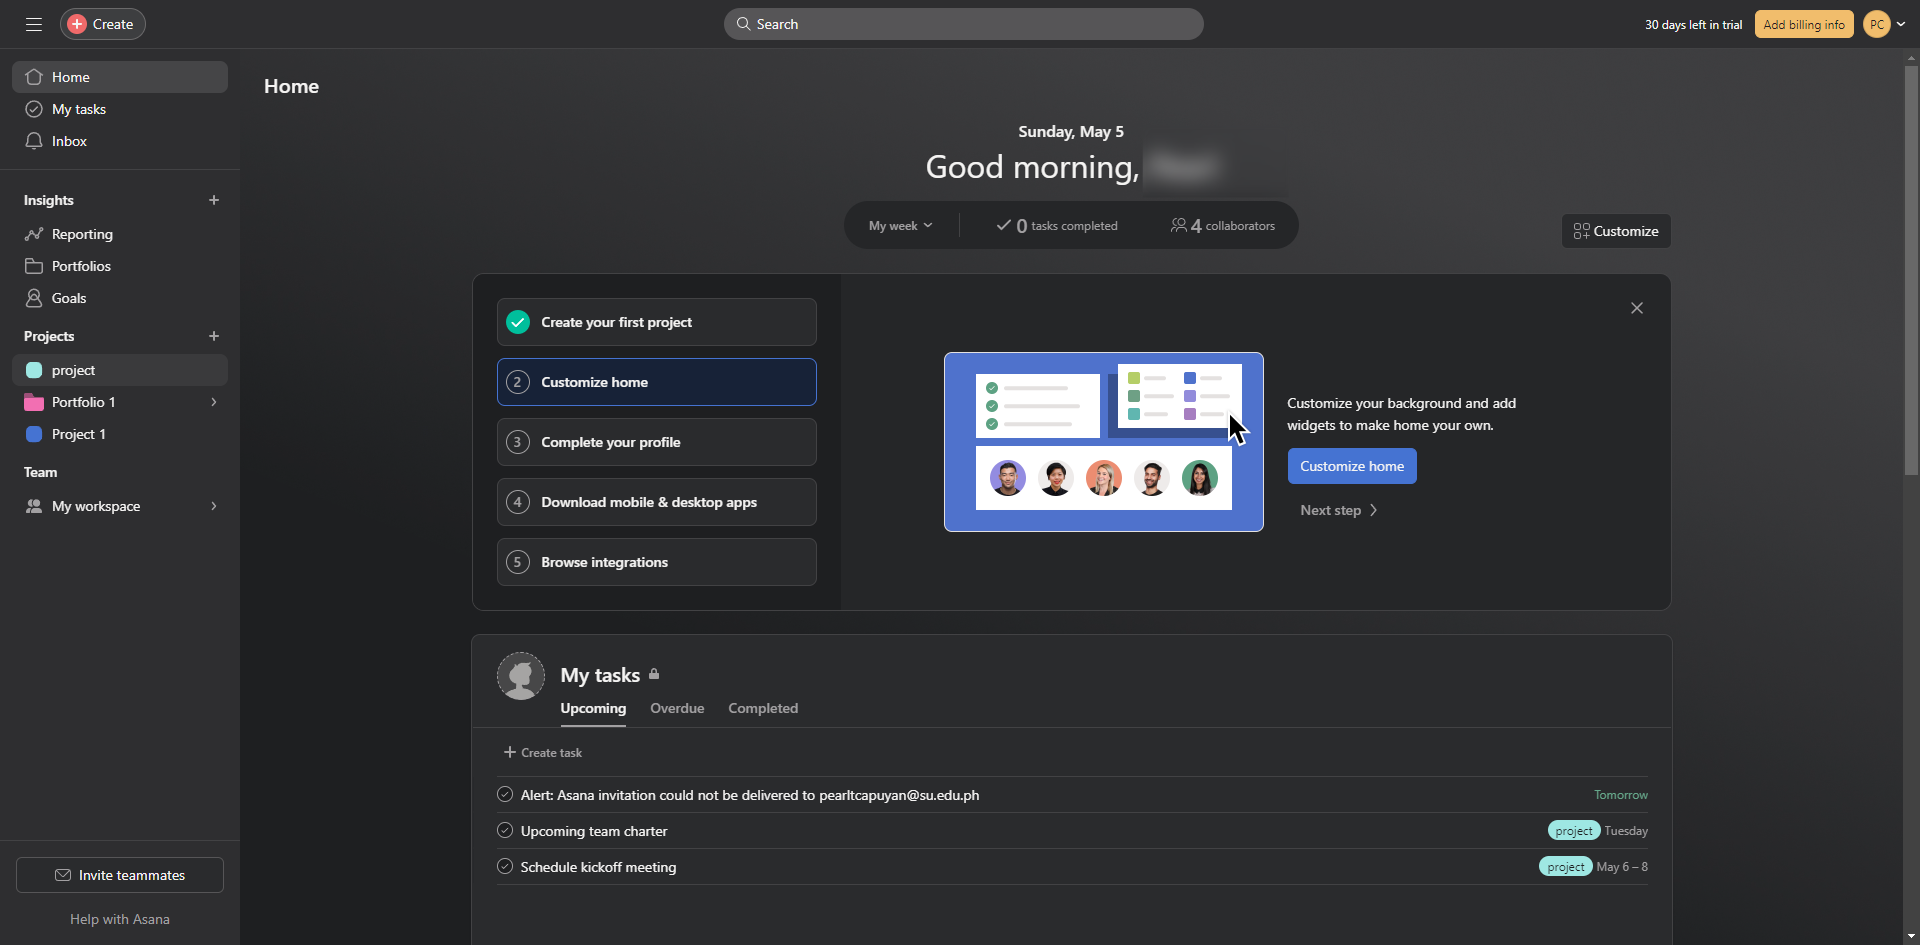The width and height of the screenshot is (1920, 945).
Task: Mark the Asana invitation alert task complete
Action: tap(505, 795)
